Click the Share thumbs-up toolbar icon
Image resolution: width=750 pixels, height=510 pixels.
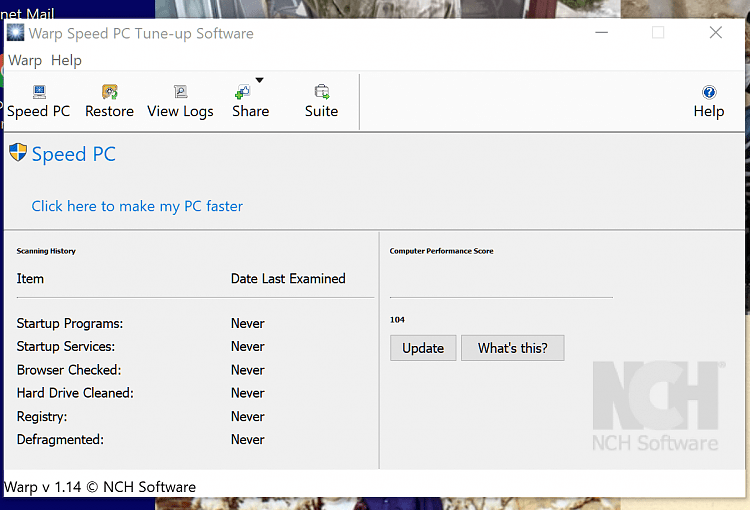coord(243,91)
